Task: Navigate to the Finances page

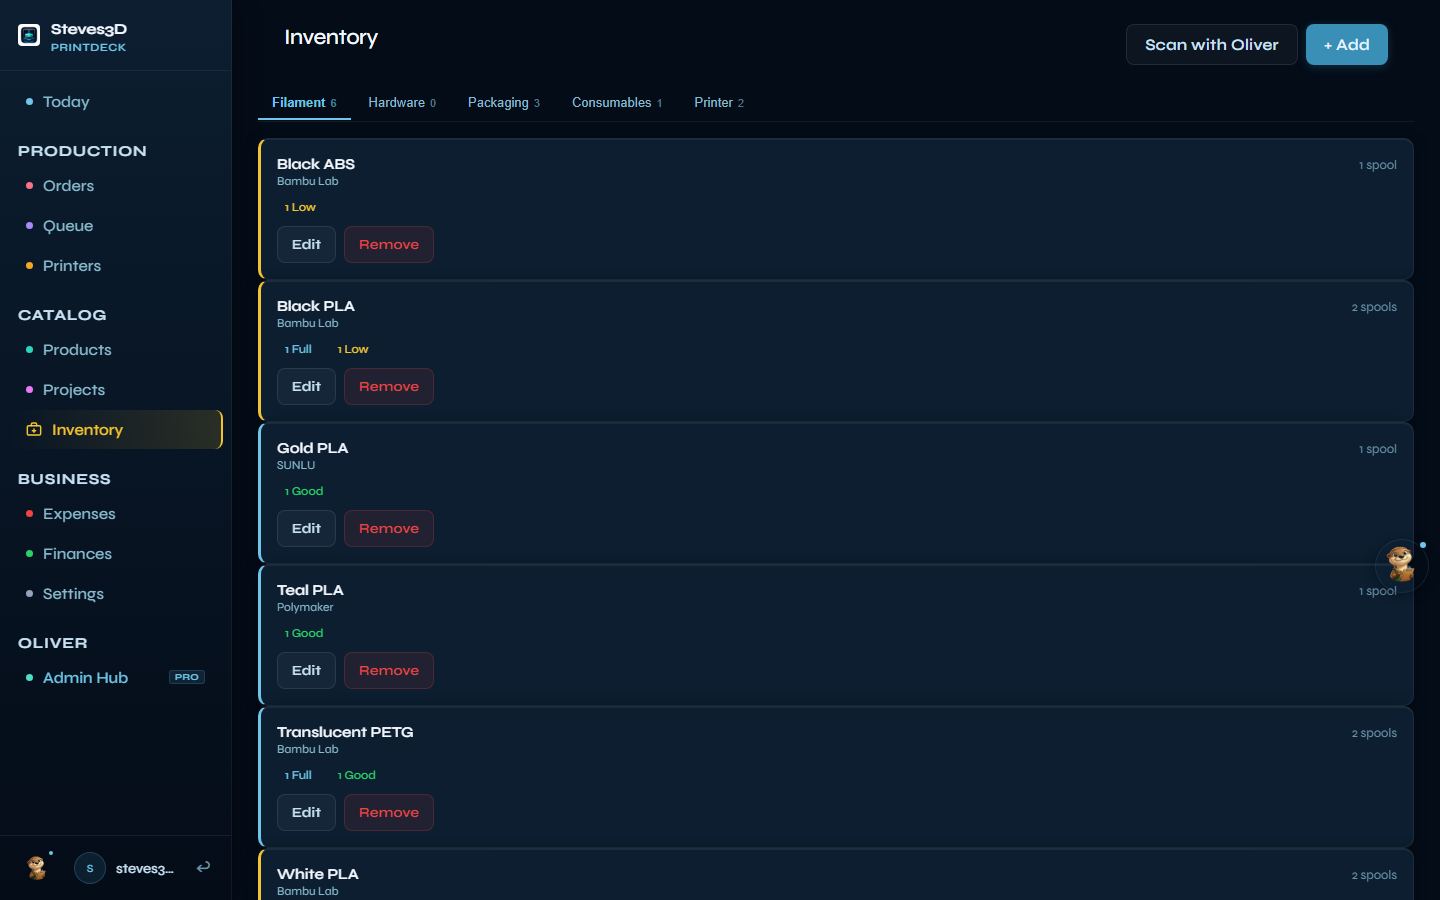Action: point(77,553)
